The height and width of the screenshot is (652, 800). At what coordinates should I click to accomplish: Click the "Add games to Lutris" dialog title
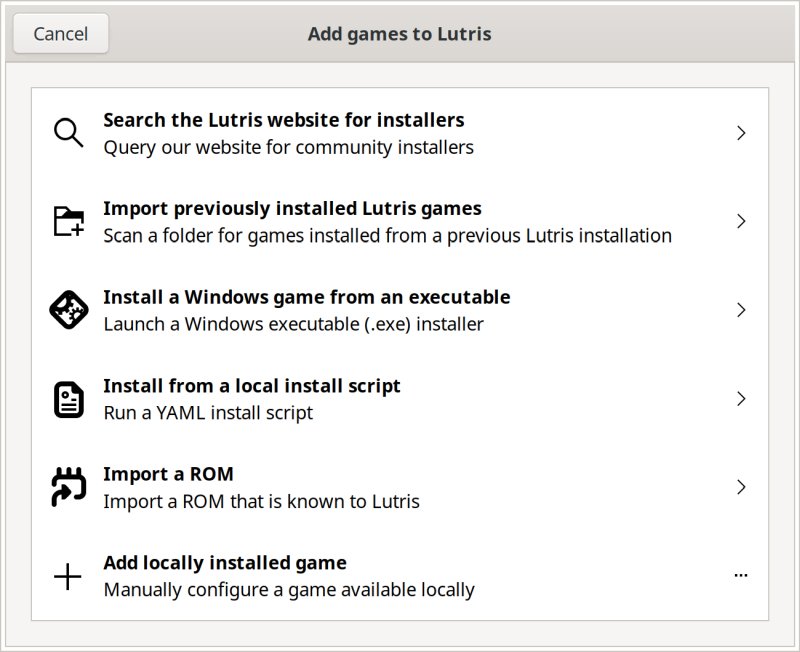point(399,34)
